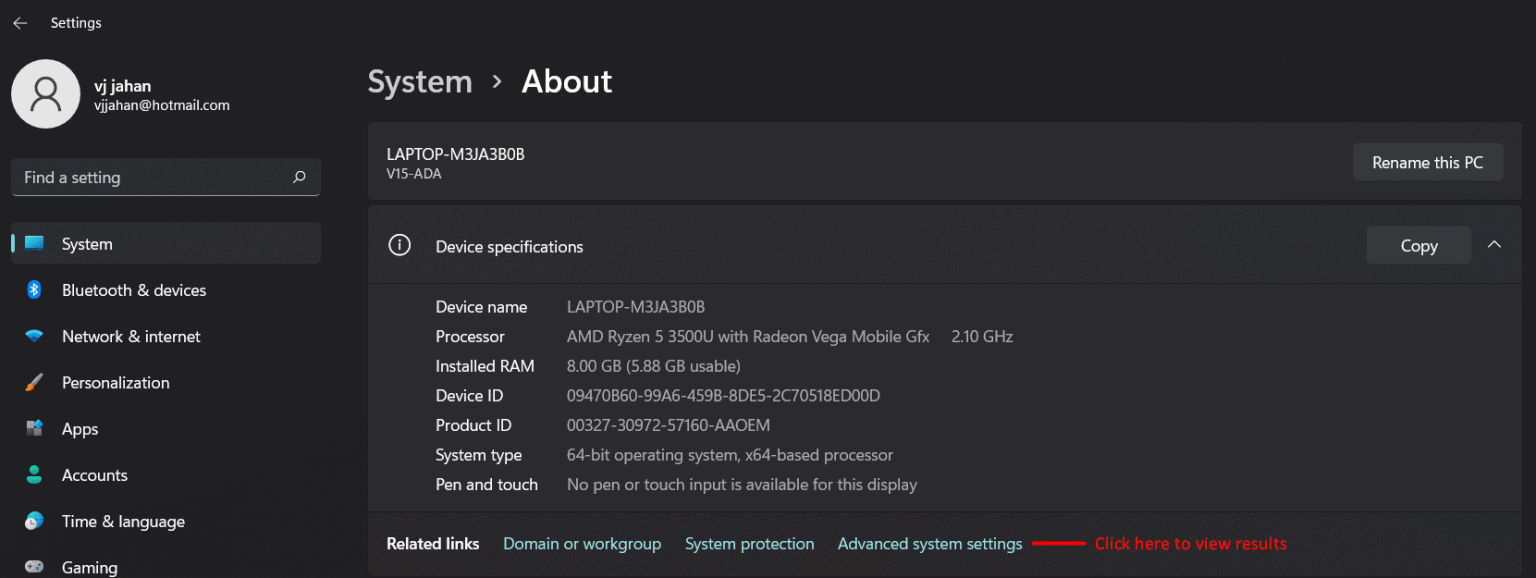Click the back arrow at top left
Screen dimensions: 1536x578
[20, 22]
